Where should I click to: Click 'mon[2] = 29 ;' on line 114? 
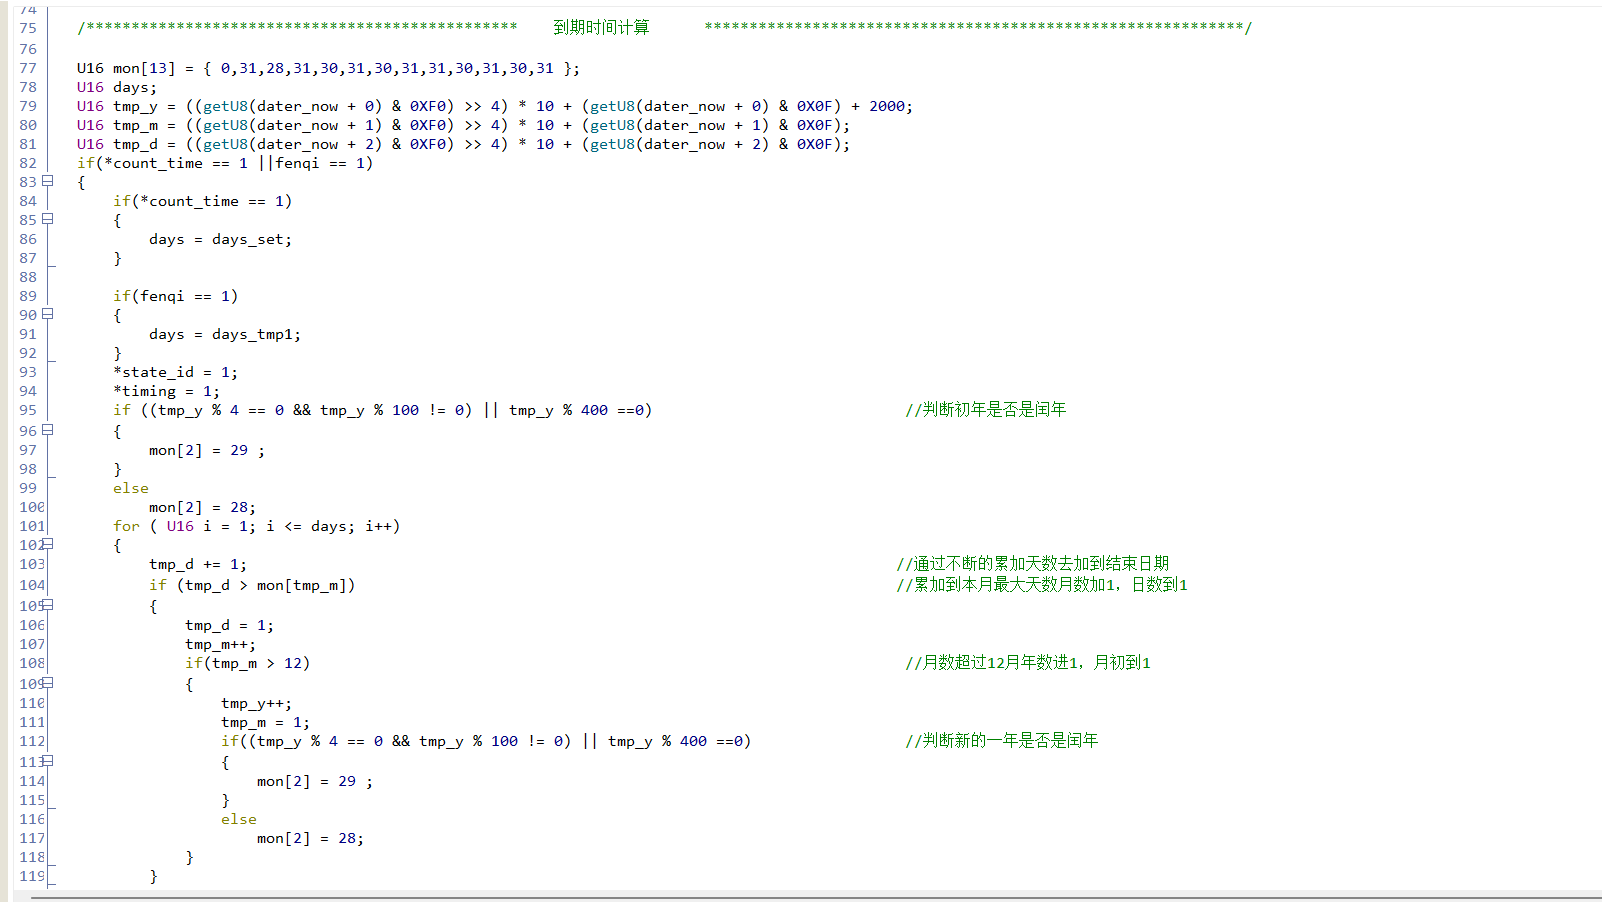coord(315,781)
